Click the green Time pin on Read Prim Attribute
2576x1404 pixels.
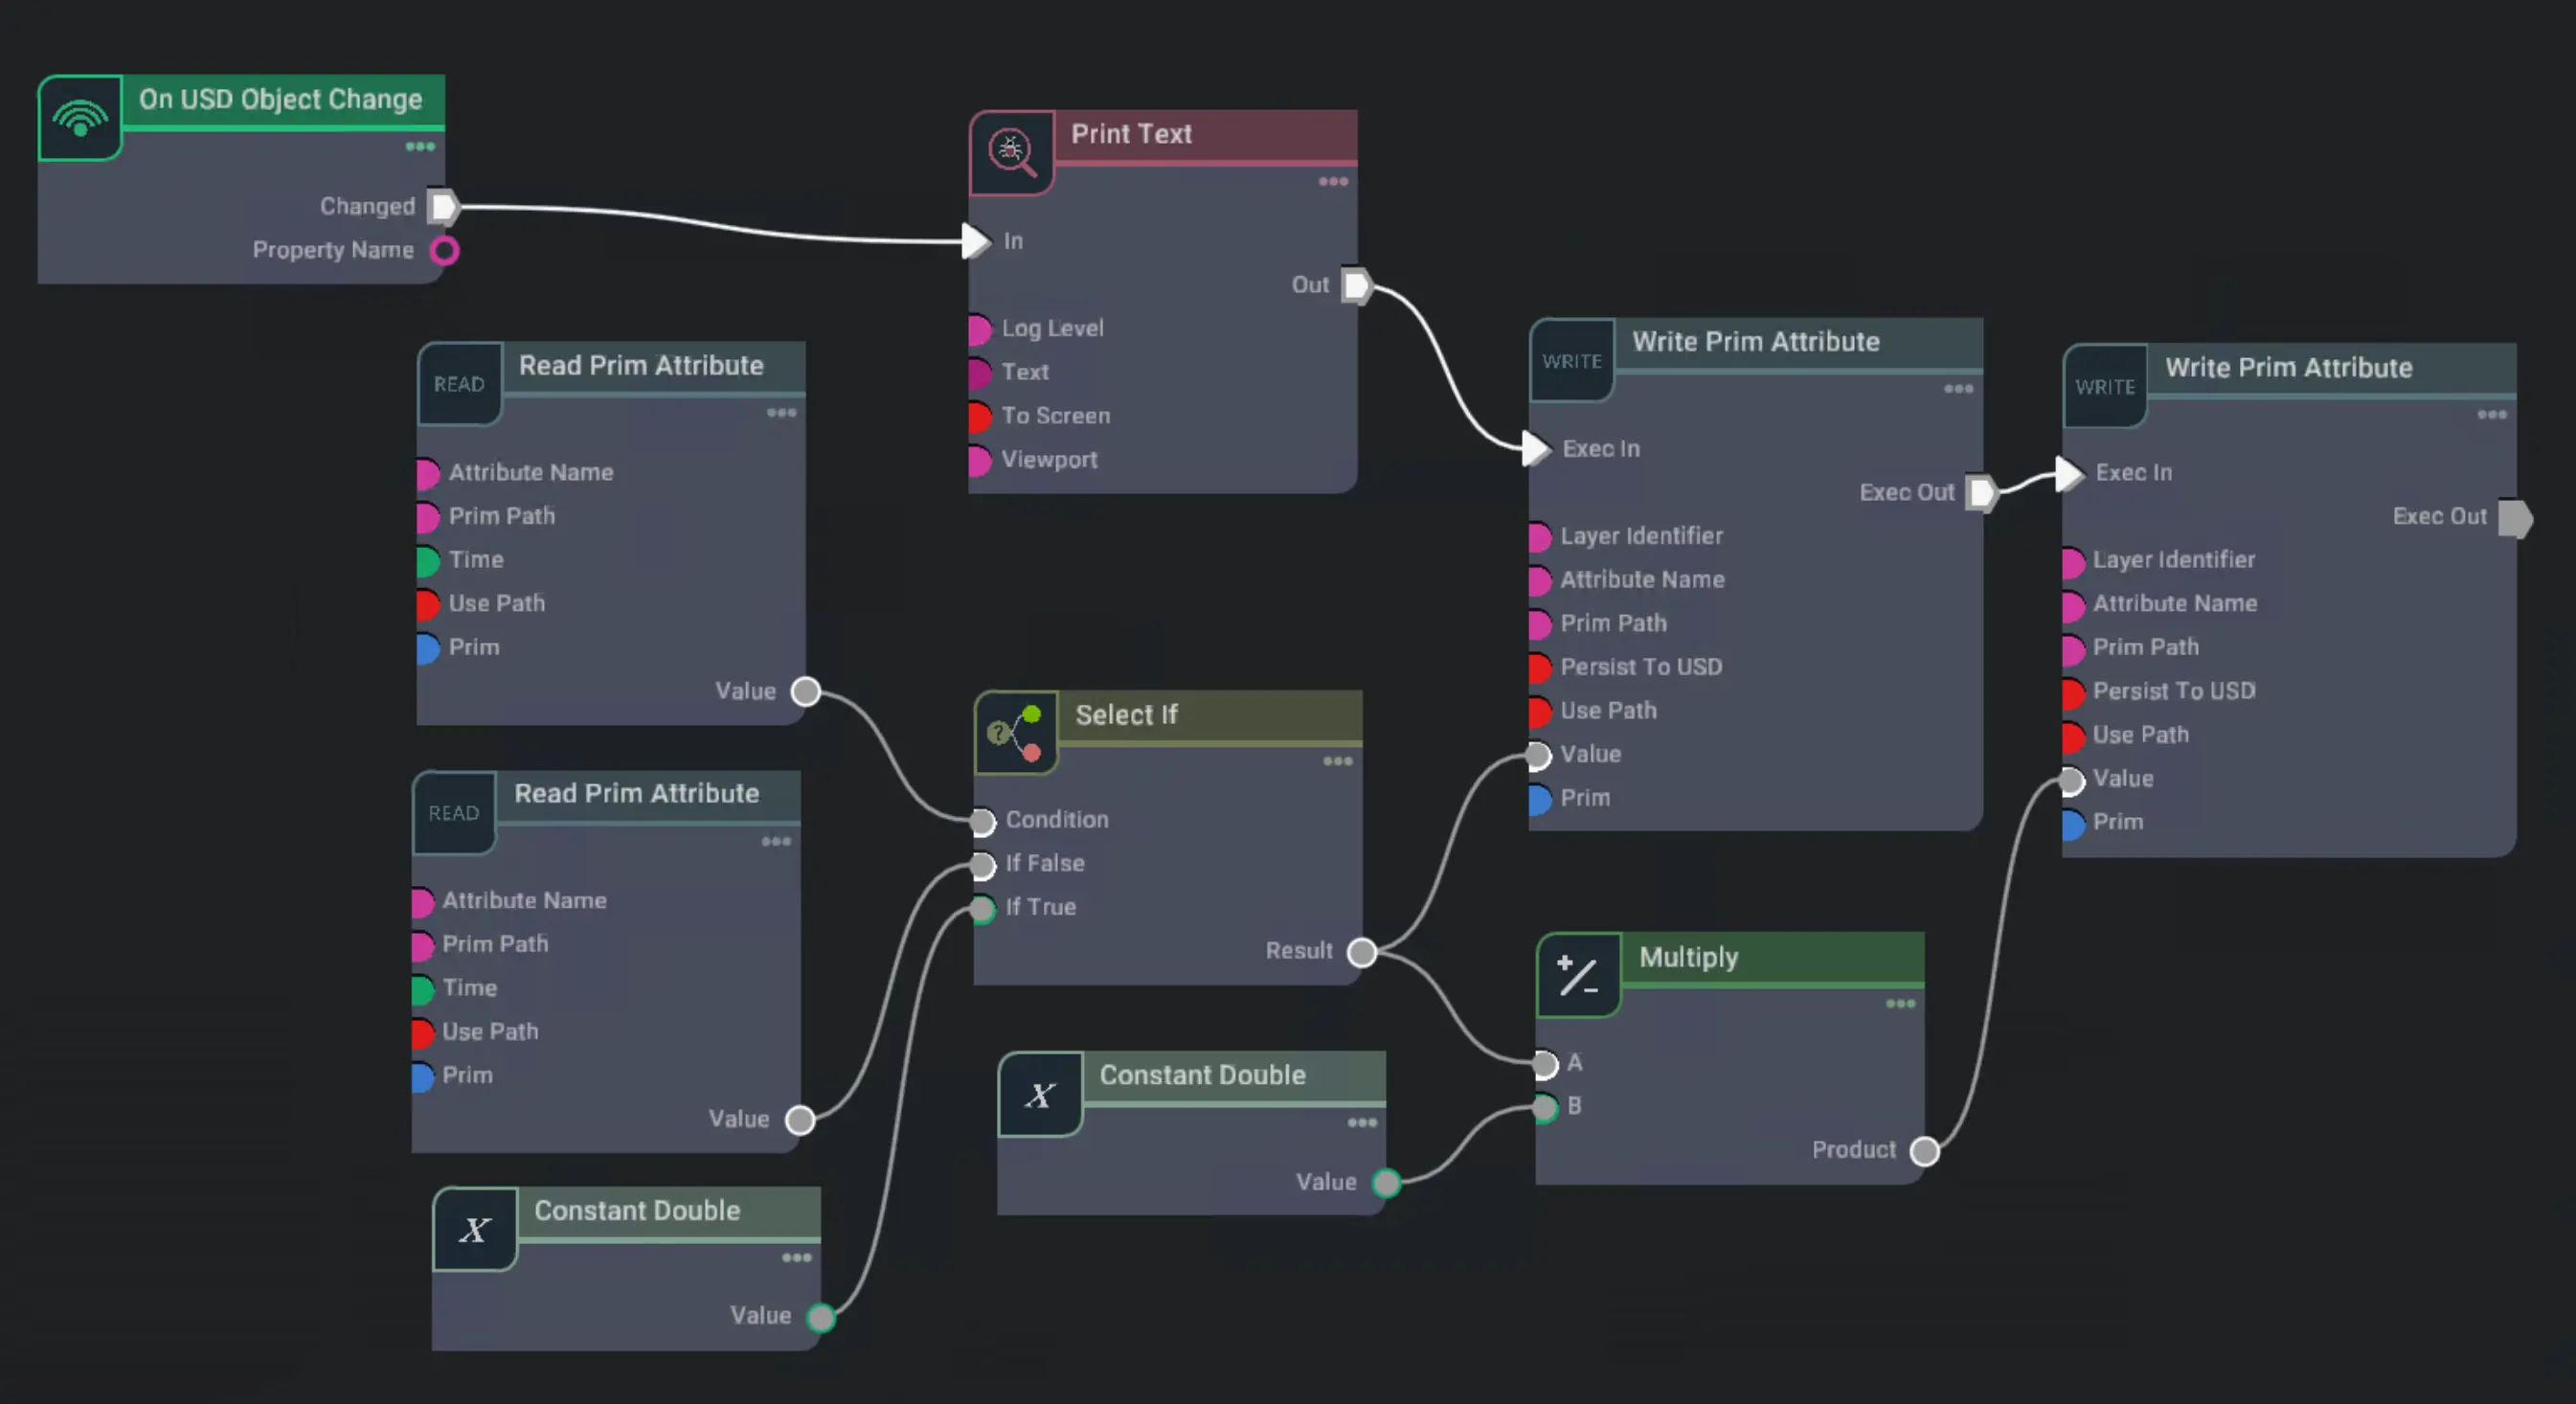(428, 561)
